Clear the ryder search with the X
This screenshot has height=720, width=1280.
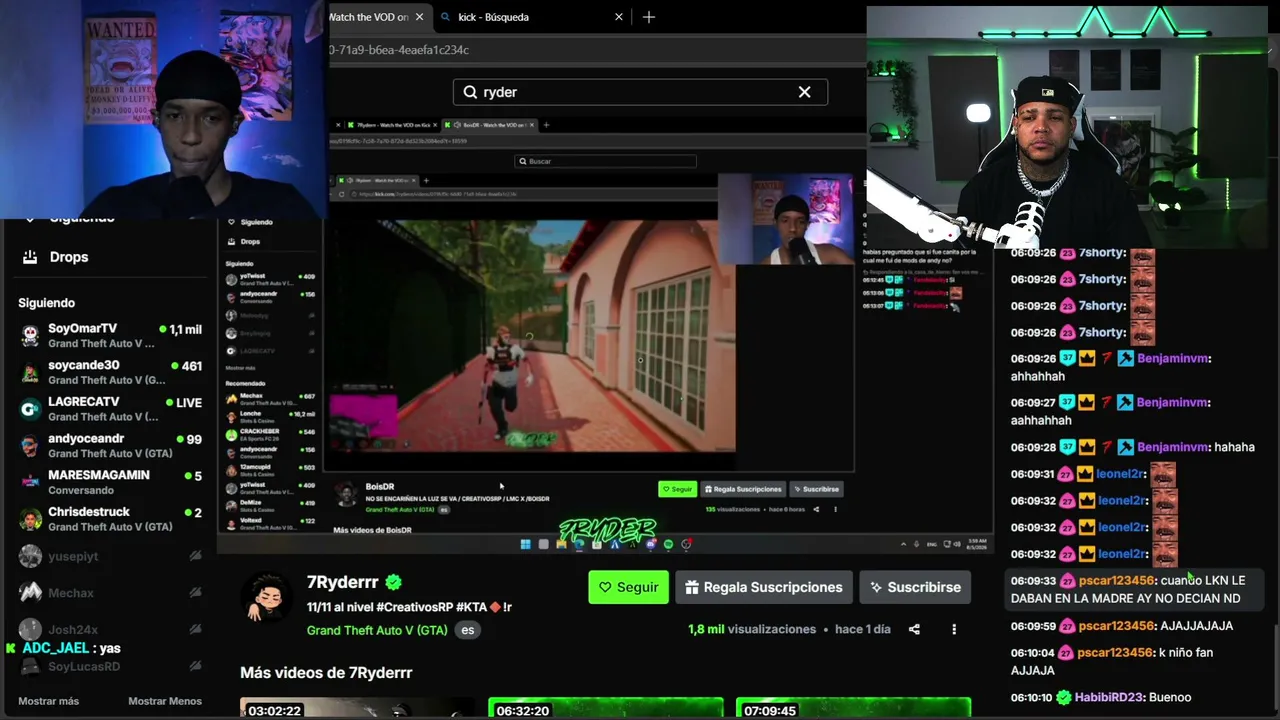804,92
